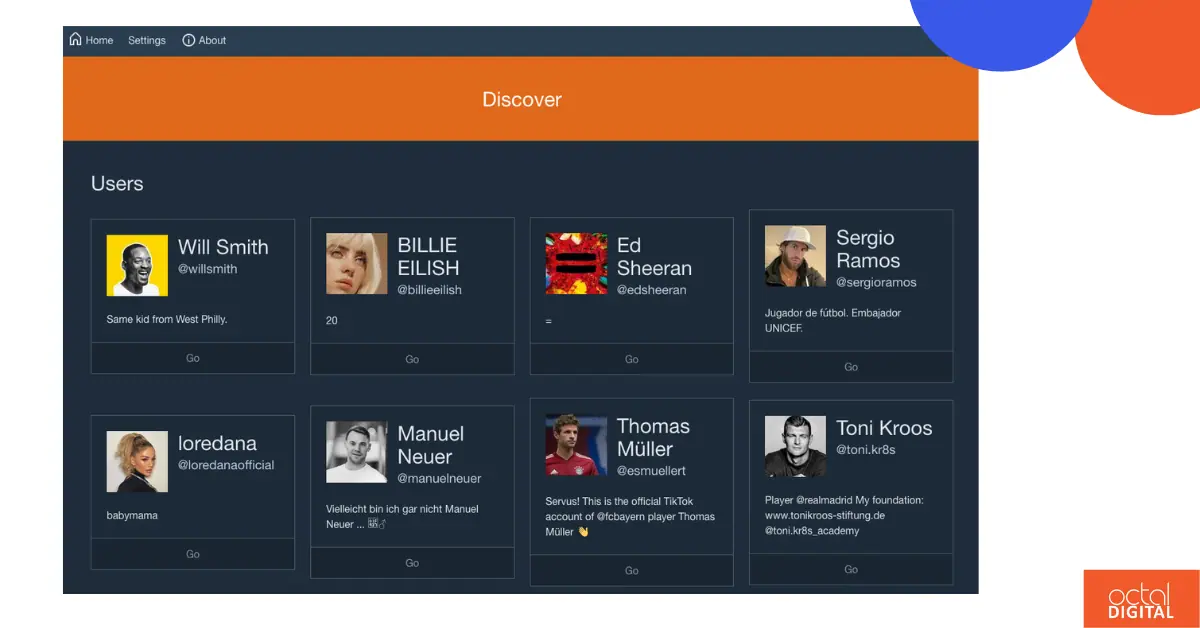
Task: Click the @sergioramos handle
Action: pos(876,282)
